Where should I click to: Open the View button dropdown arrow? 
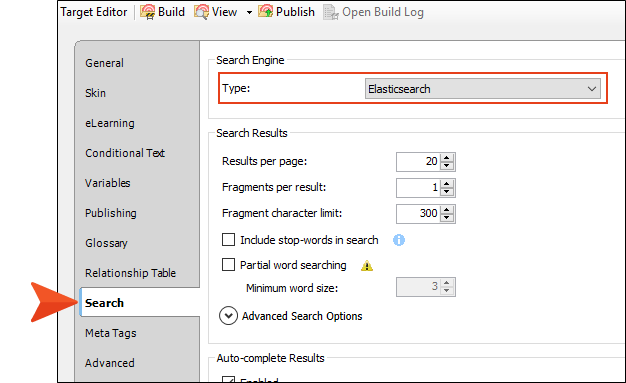tap(249, 12)
